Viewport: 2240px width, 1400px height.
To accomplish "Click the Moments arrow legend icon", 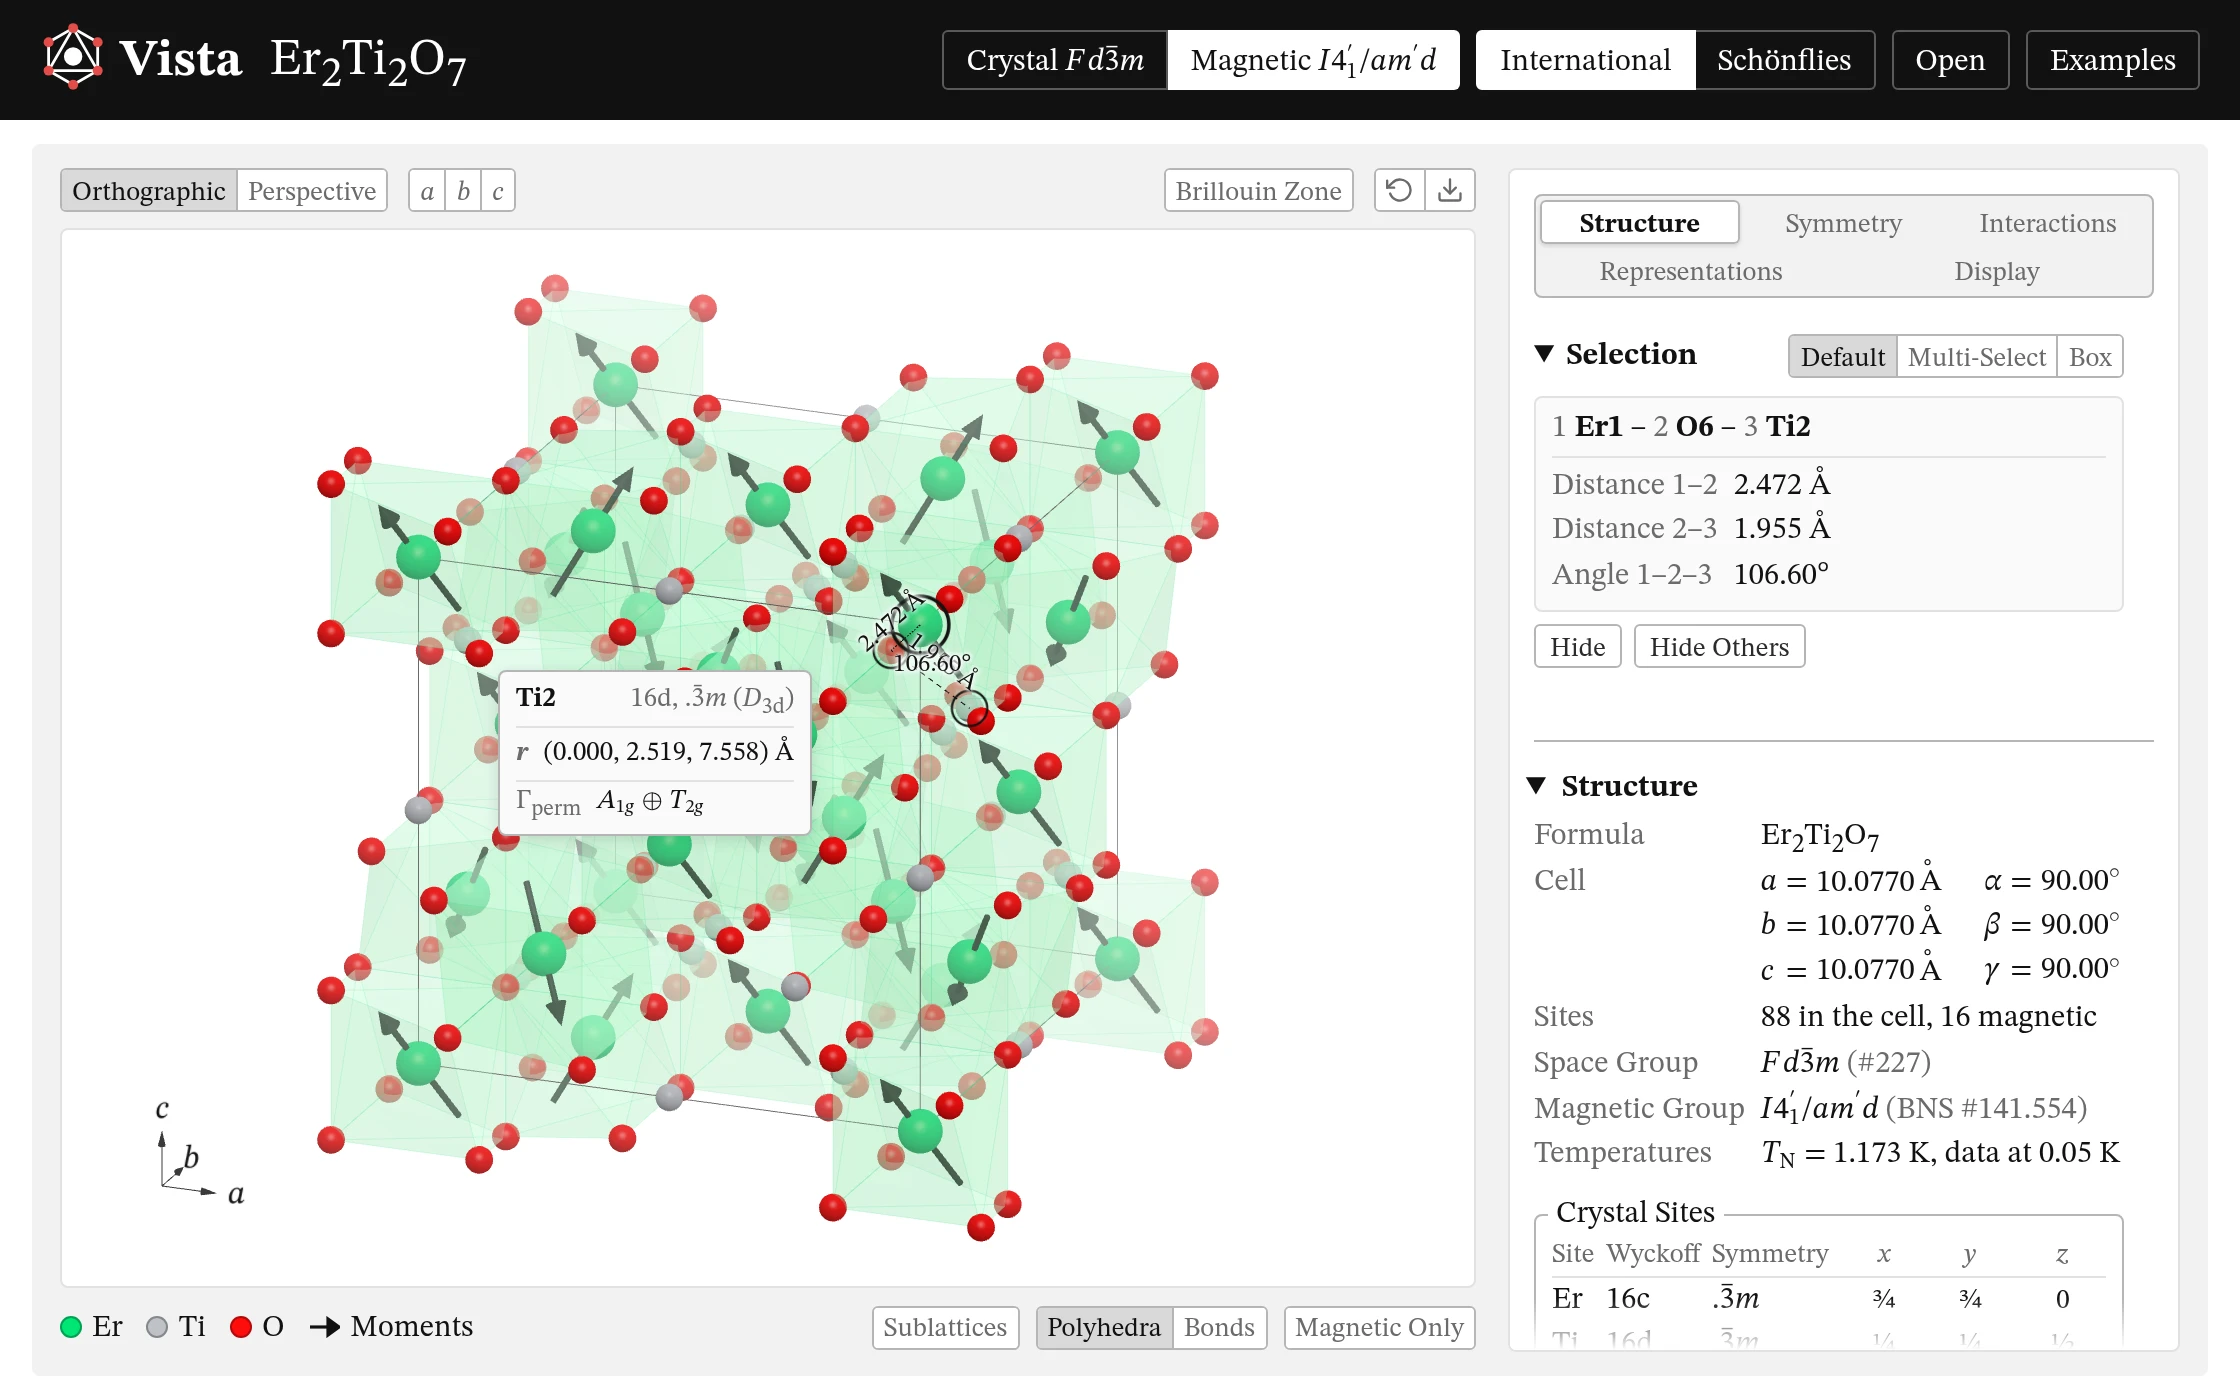I will pyautogui.click(x=325, y=1327).
